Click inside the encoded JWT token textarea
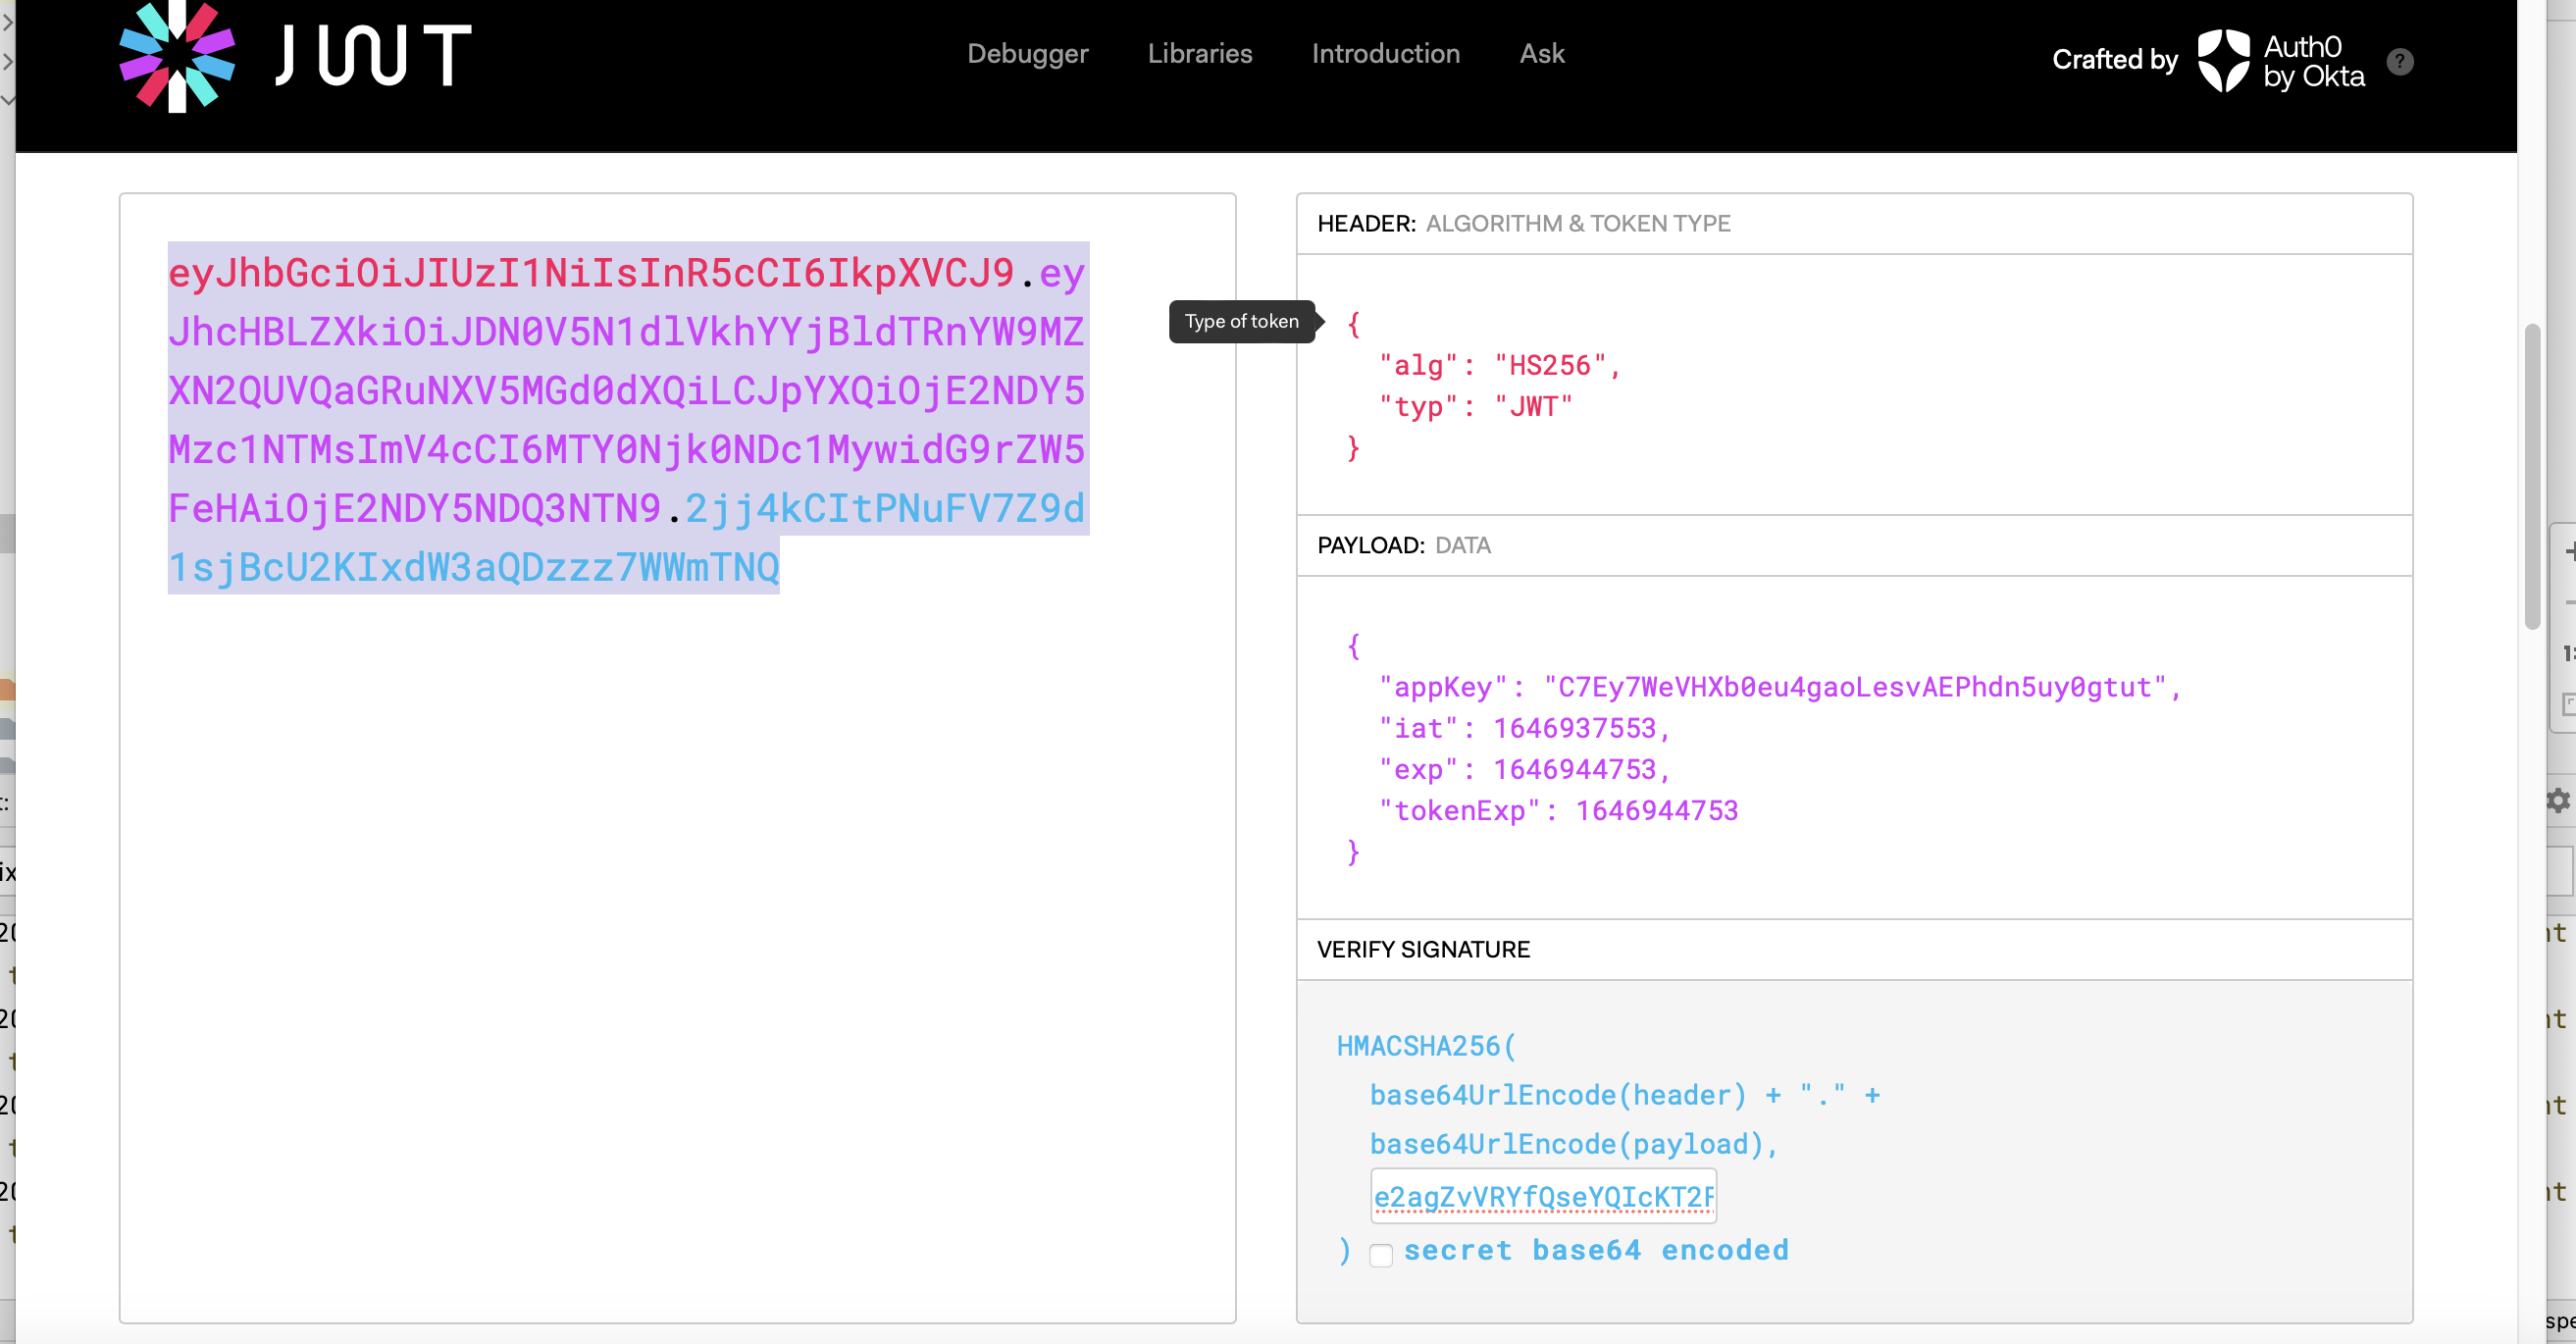 point(676,900)
